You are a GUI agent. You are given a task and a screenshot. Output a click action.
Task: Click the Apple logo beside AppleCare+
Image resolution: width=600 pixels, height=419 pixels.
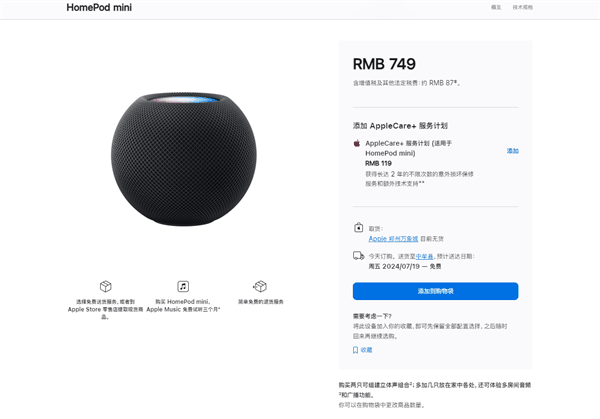[x=357, y=143]
